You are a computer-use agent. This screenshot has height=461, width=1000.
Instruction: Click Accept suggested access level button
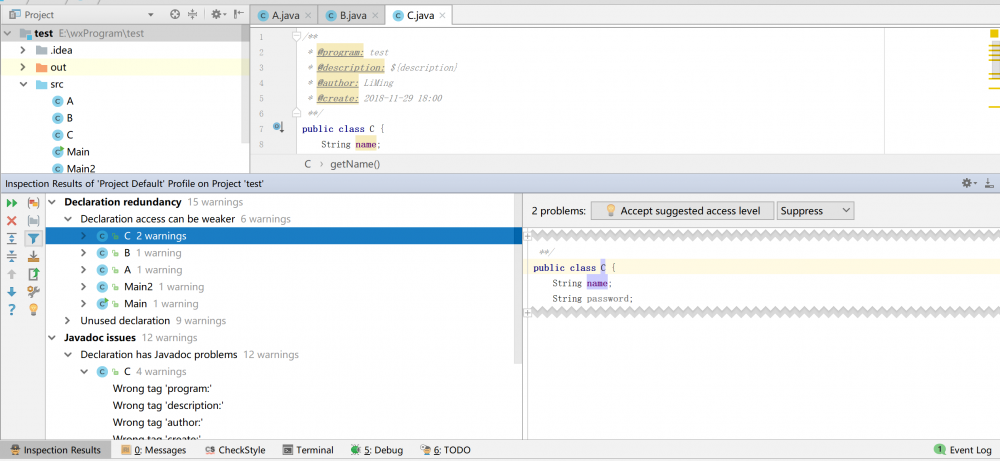(x=682, y=211)
